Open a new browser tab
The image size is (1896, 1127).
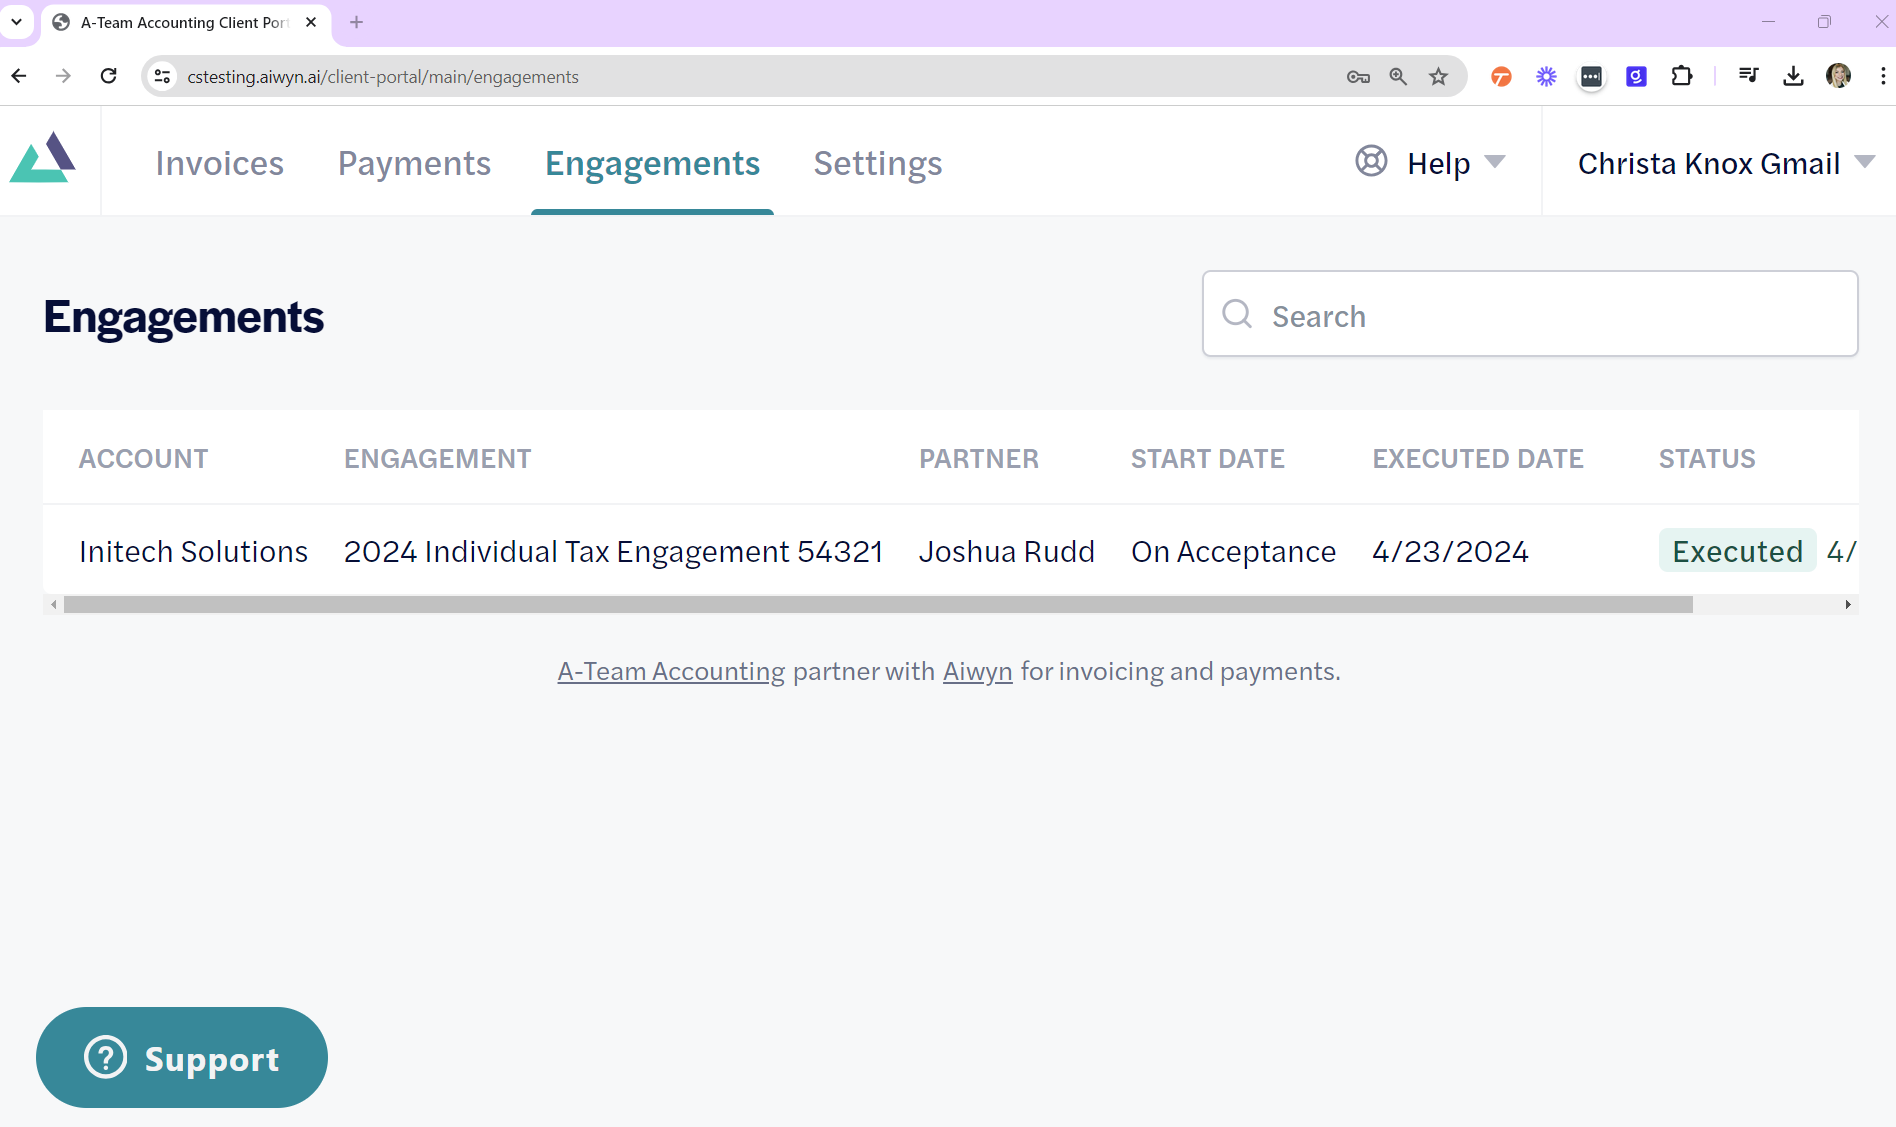356,22
